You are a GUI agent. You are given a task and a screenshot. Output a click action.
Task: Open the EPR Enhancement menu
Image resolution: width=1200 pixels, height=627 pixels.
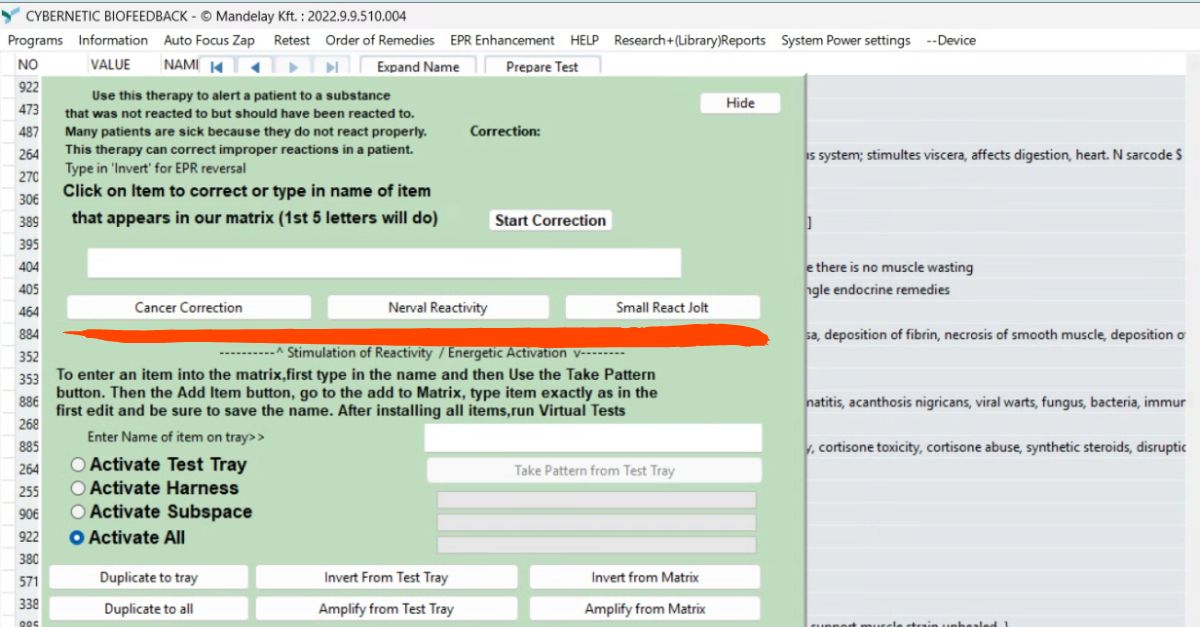click(x=502, y=40)
